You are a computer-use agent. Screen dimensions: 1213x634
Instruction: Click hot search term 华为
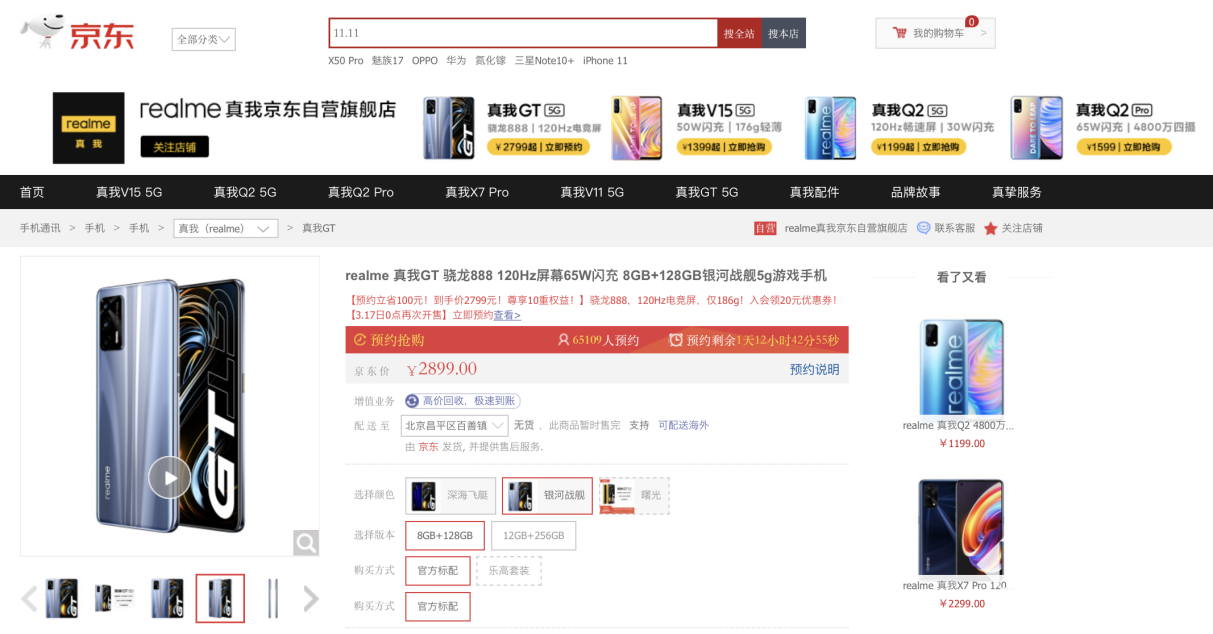coord(456,61)
